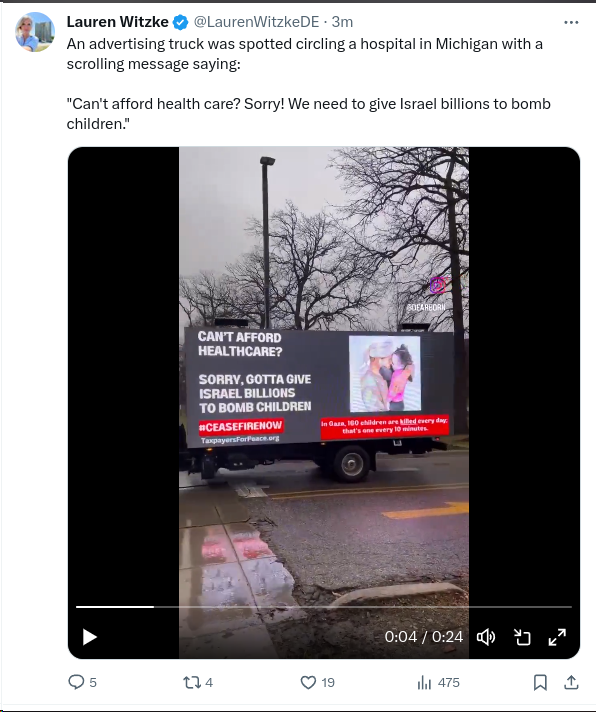
Task: View the tweet's analytics bar chart icon
Action: click(424, 682)
